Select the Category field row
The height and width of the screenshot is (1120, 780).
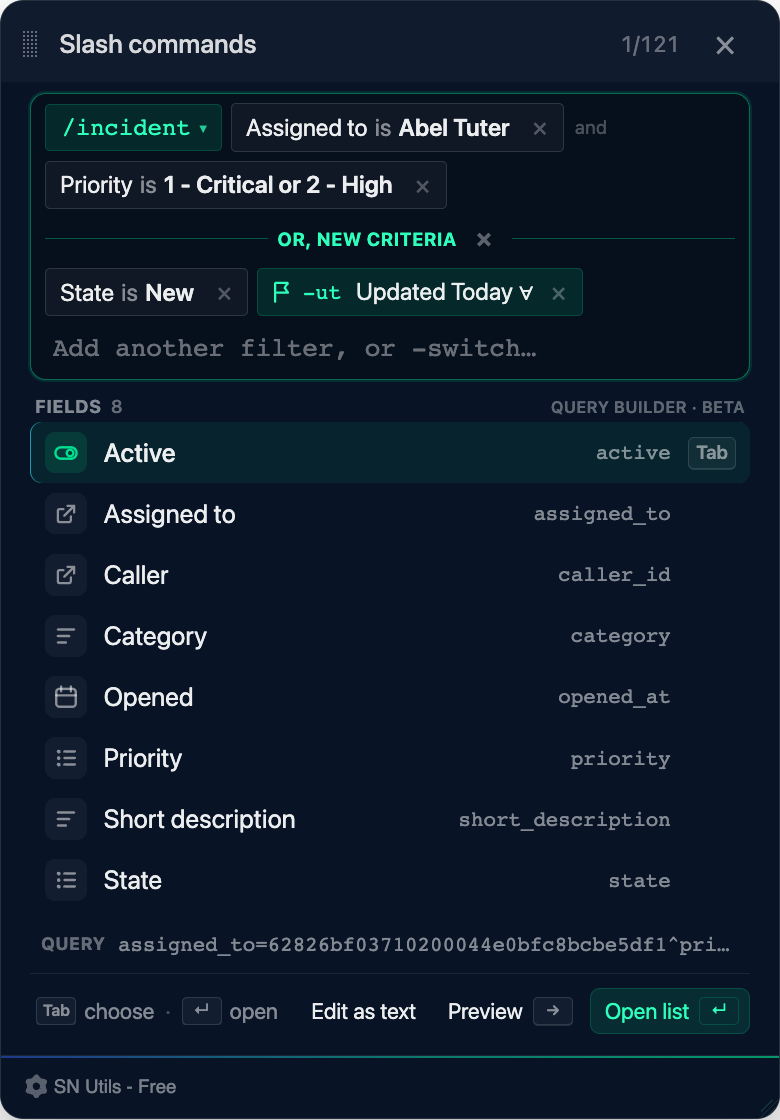point(390,636)
